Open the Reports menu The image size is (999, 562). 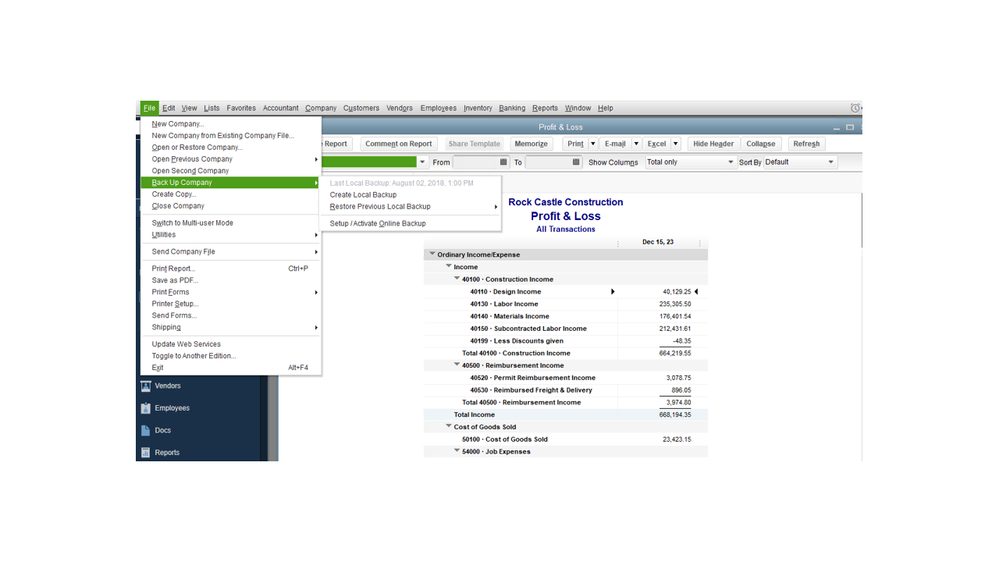tap(545, 108)
